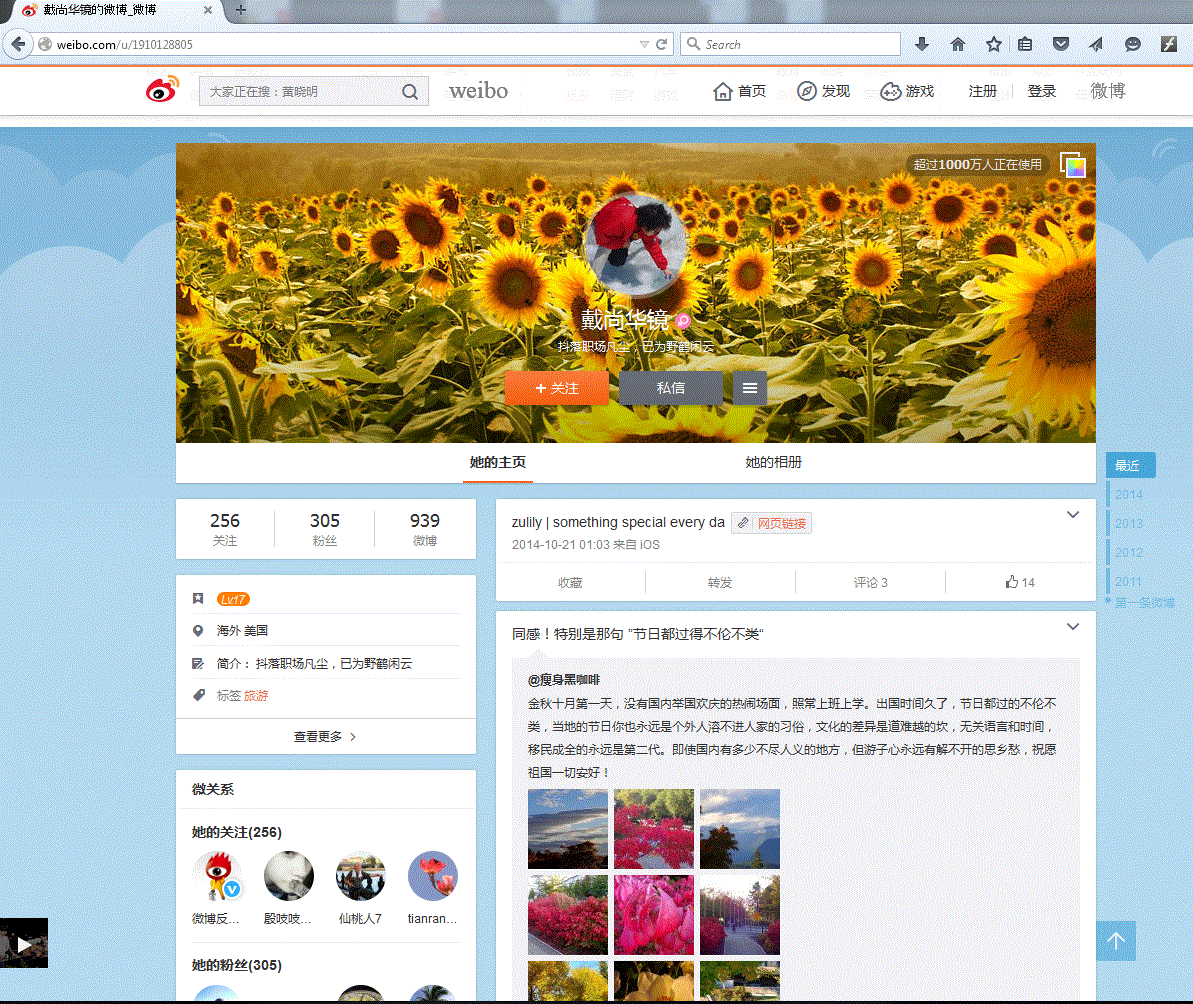Bookmark this page with the star icon
The width and height of the screenshot is (1193, 1004).
pos(993,44)
